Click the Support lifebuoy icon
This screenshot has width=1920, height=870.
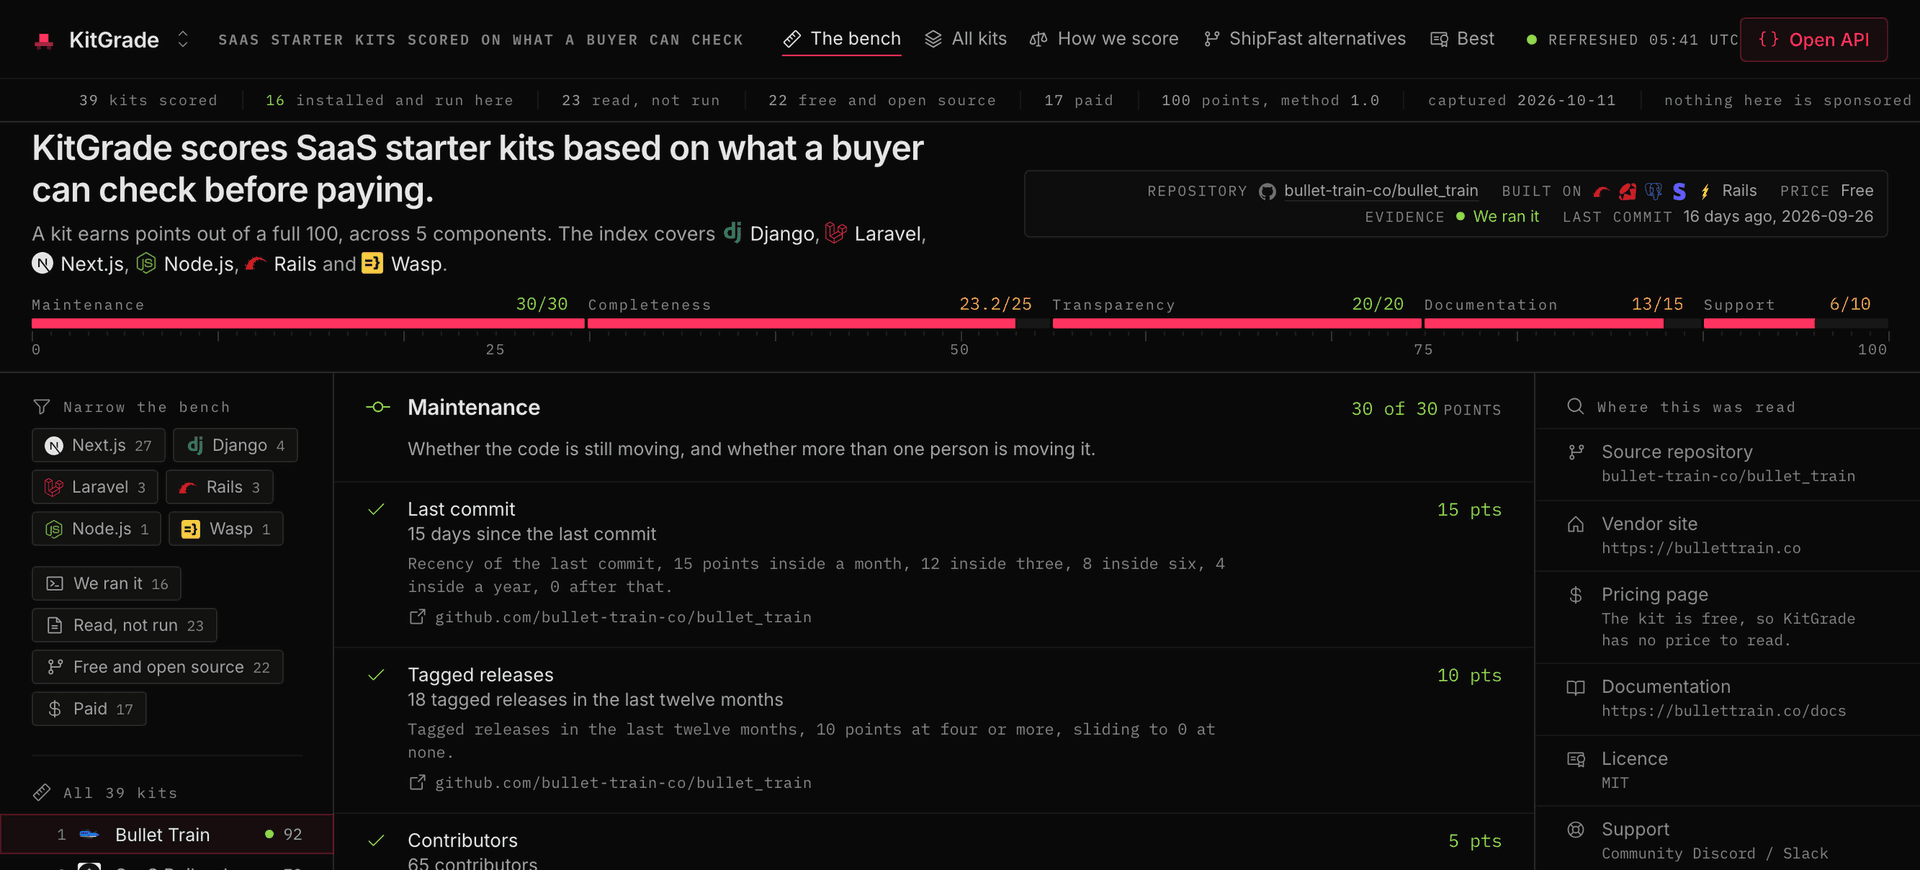coord(1576,829)
